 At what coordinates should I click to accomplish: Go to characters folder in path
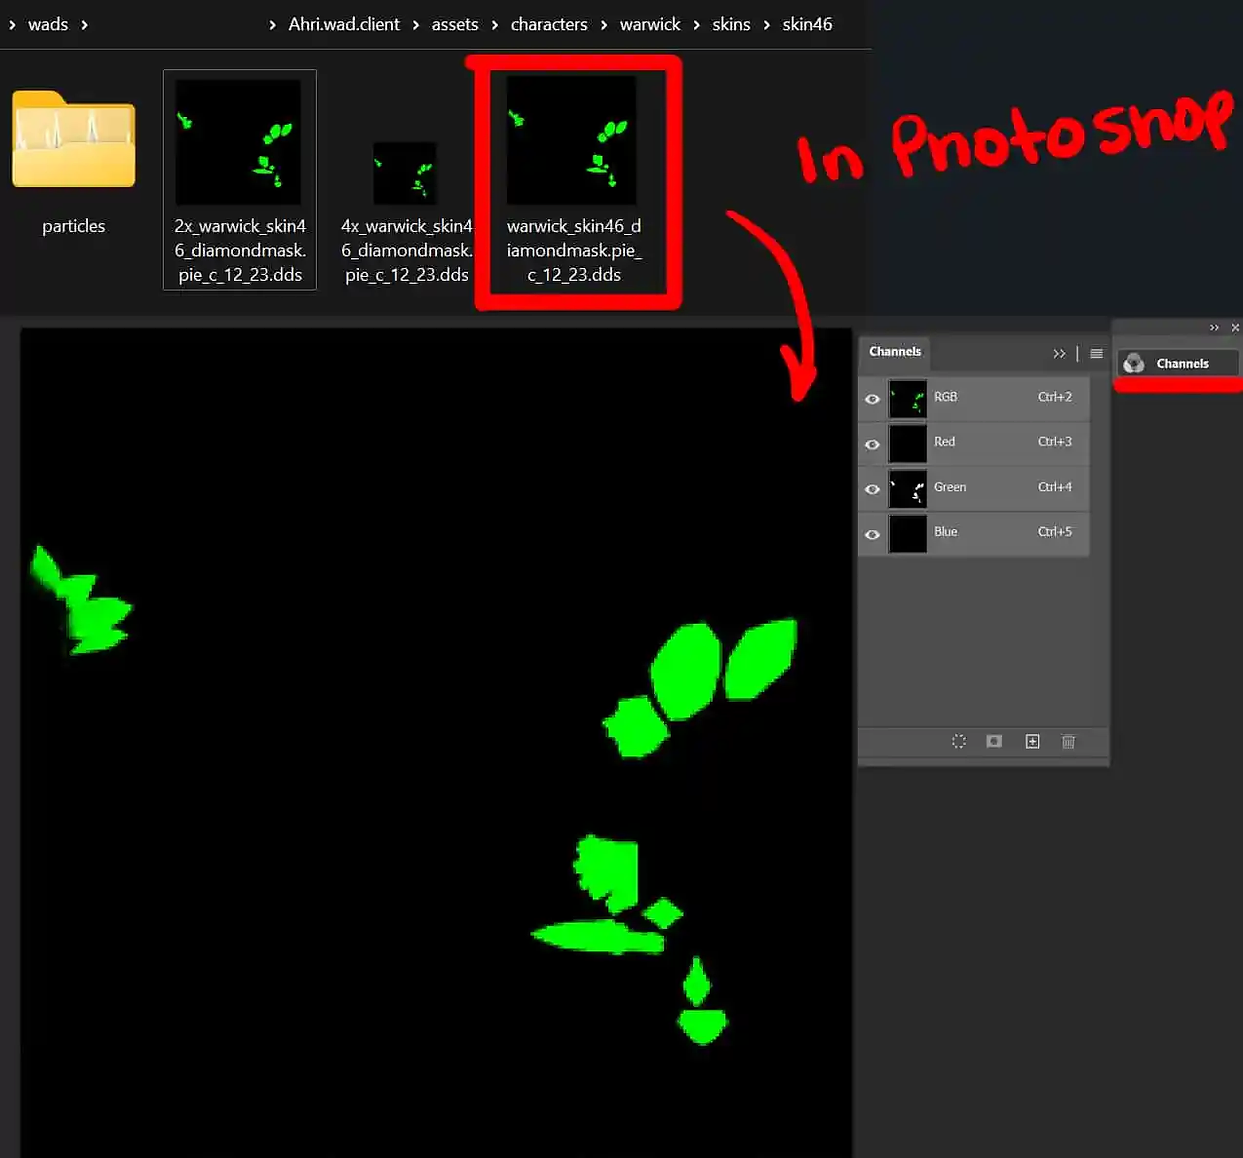pos(549,24)
